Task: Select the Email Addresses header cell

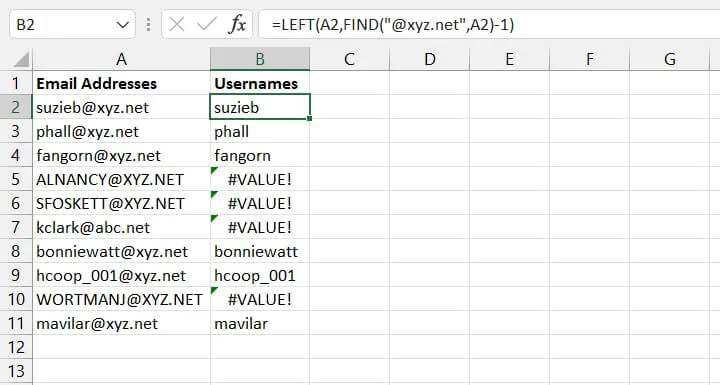Action: tap(121, 83)
